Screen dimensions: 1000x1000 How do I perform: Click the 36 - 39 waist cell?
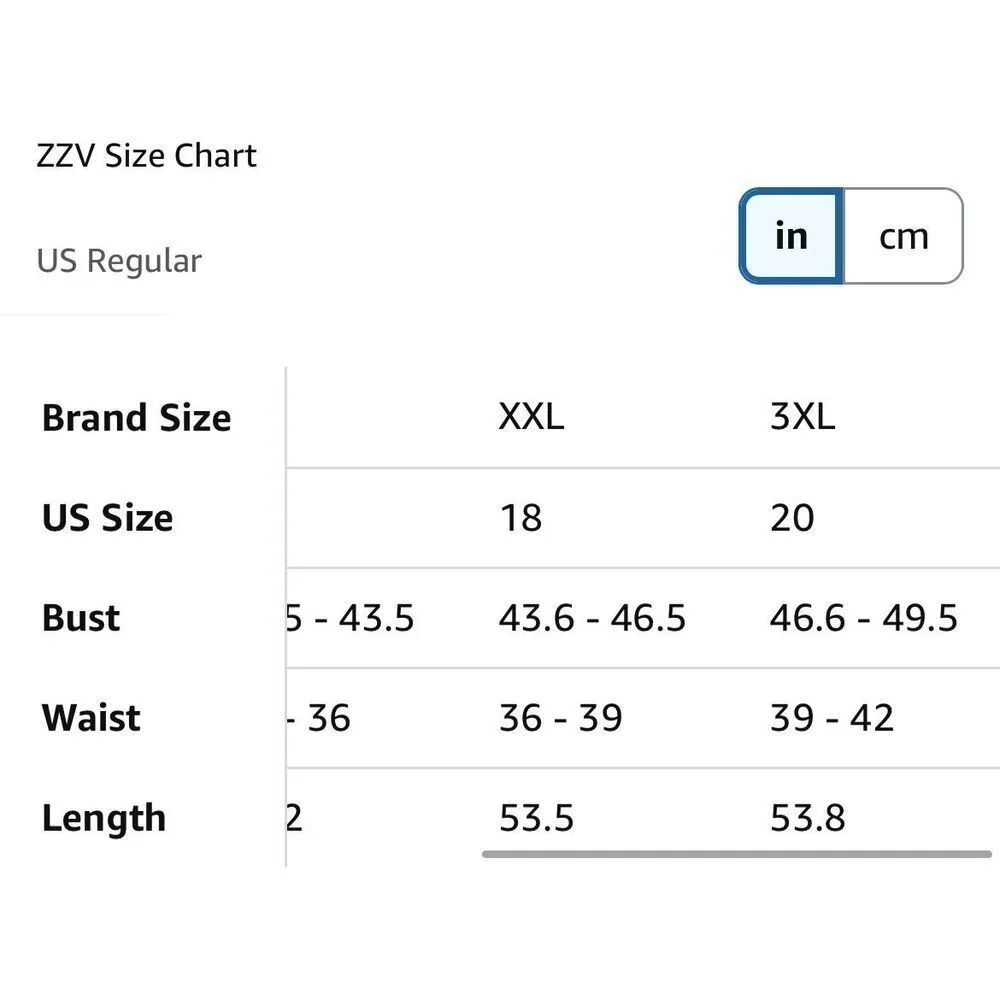(560, 718)
